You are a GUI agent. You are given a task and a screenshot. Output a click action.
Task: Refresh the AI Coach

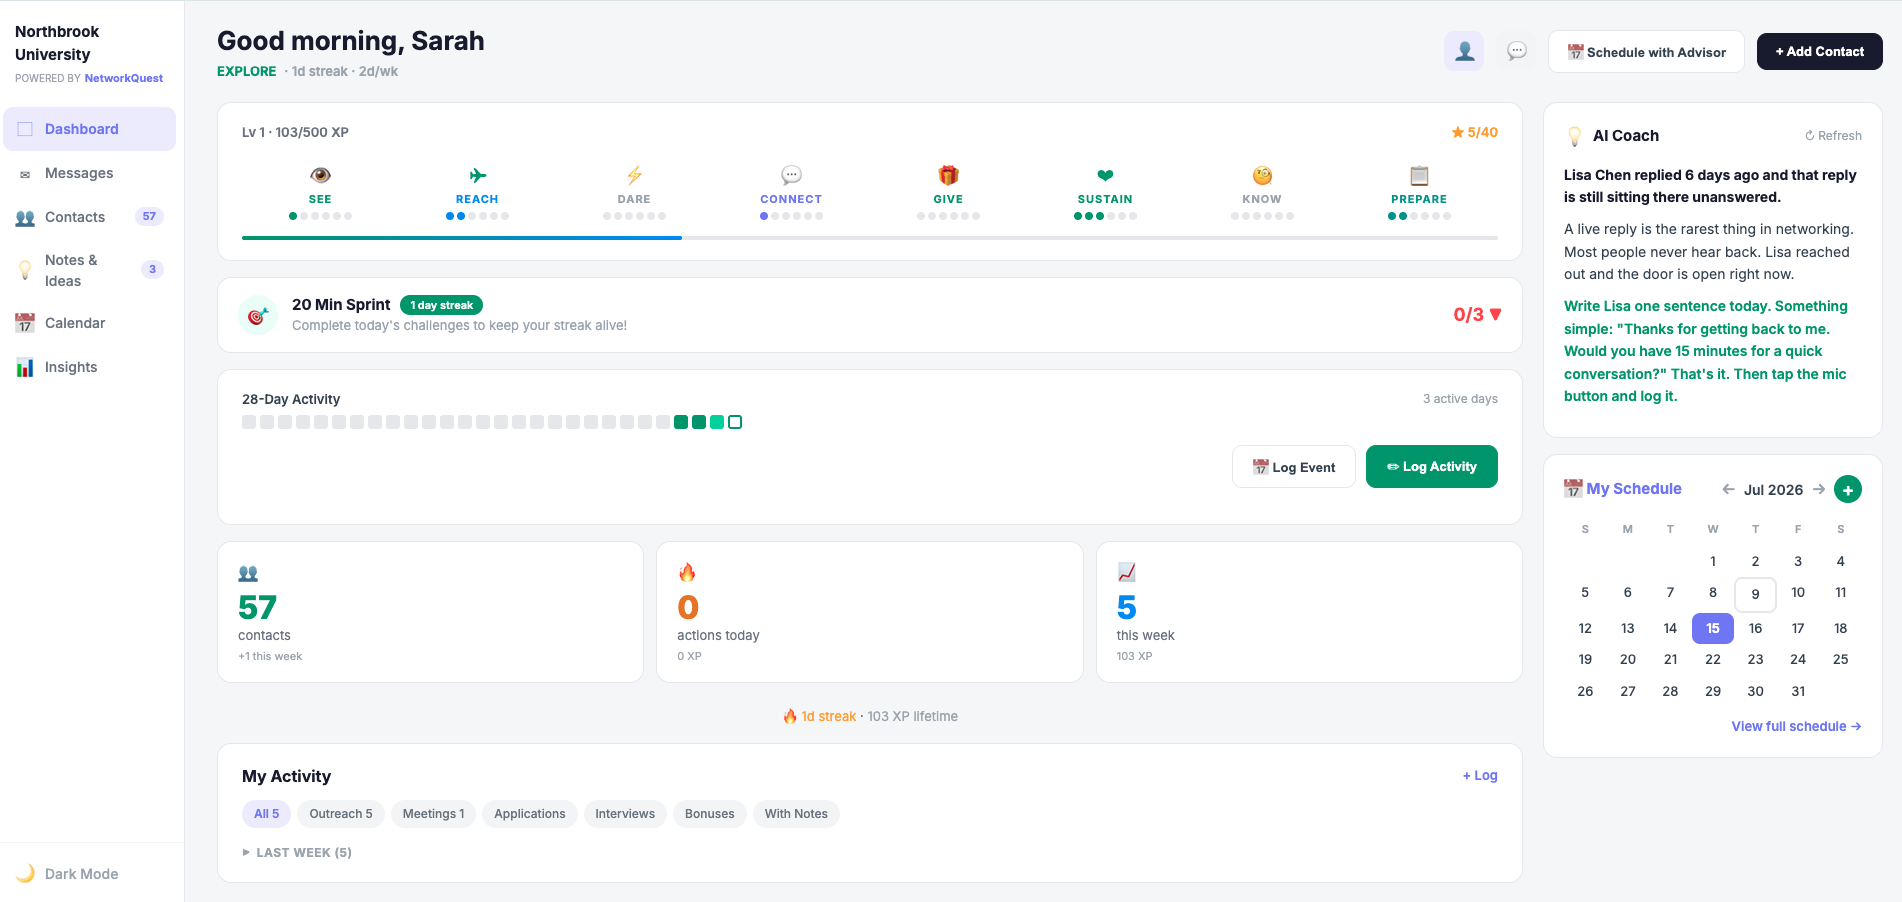(1833, 136)
